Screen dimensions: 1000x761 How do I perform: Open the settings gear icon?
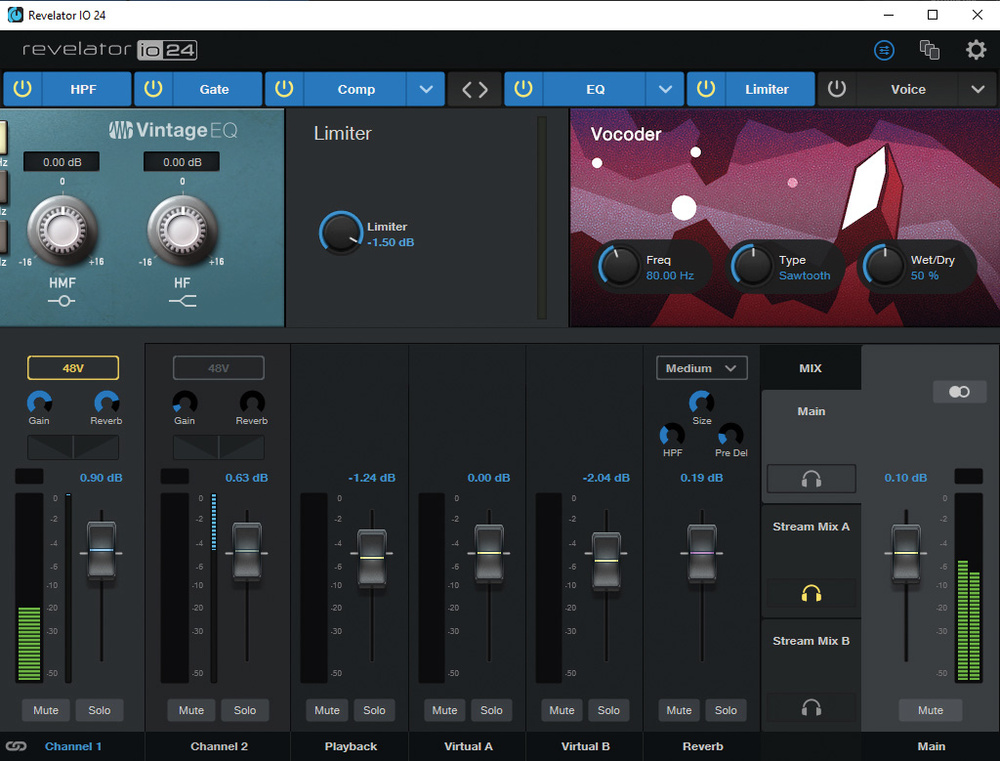[x=975, y=50]
